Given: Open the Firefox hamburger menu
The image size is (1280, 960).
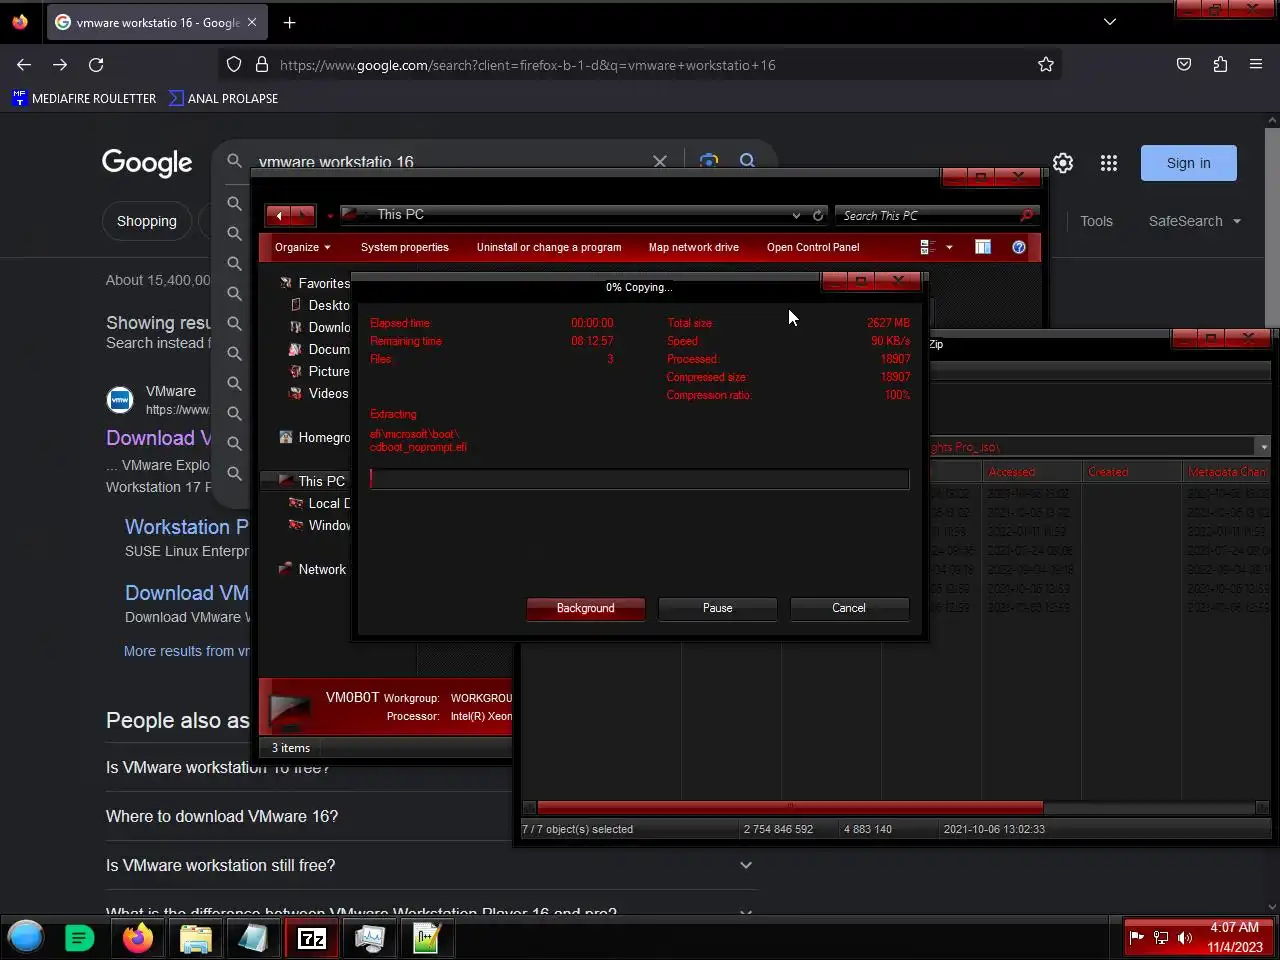Looking at the screenshot, I should click(x=1256, y=65).
